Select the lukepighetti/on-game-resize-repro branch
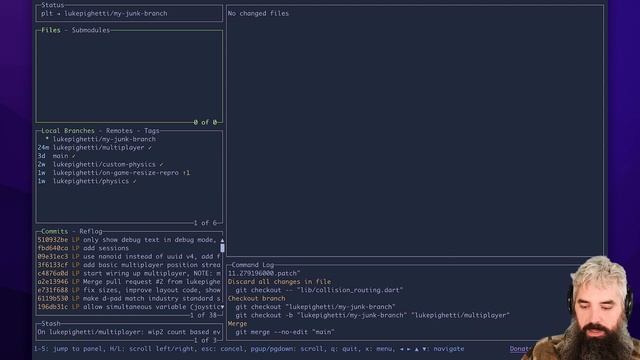 [129, 173]
